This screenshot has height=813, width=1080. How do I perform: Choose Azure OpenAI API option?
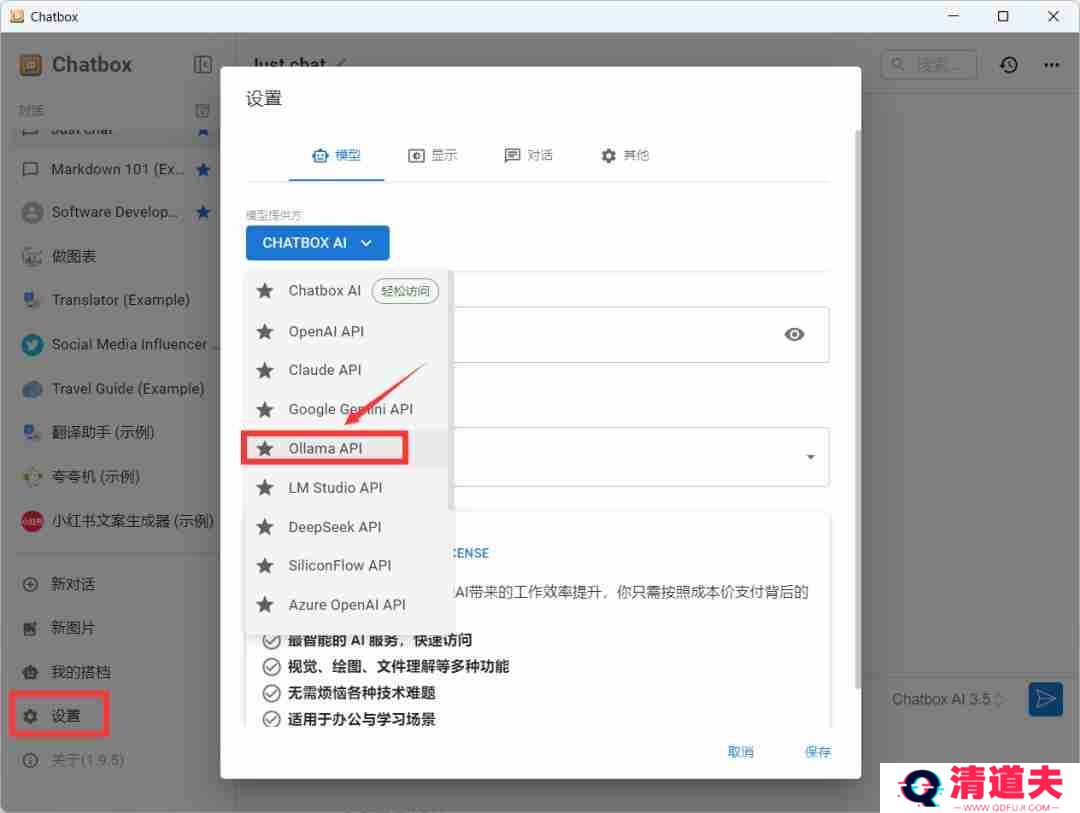pyautogui.click(x=346, y=605)
